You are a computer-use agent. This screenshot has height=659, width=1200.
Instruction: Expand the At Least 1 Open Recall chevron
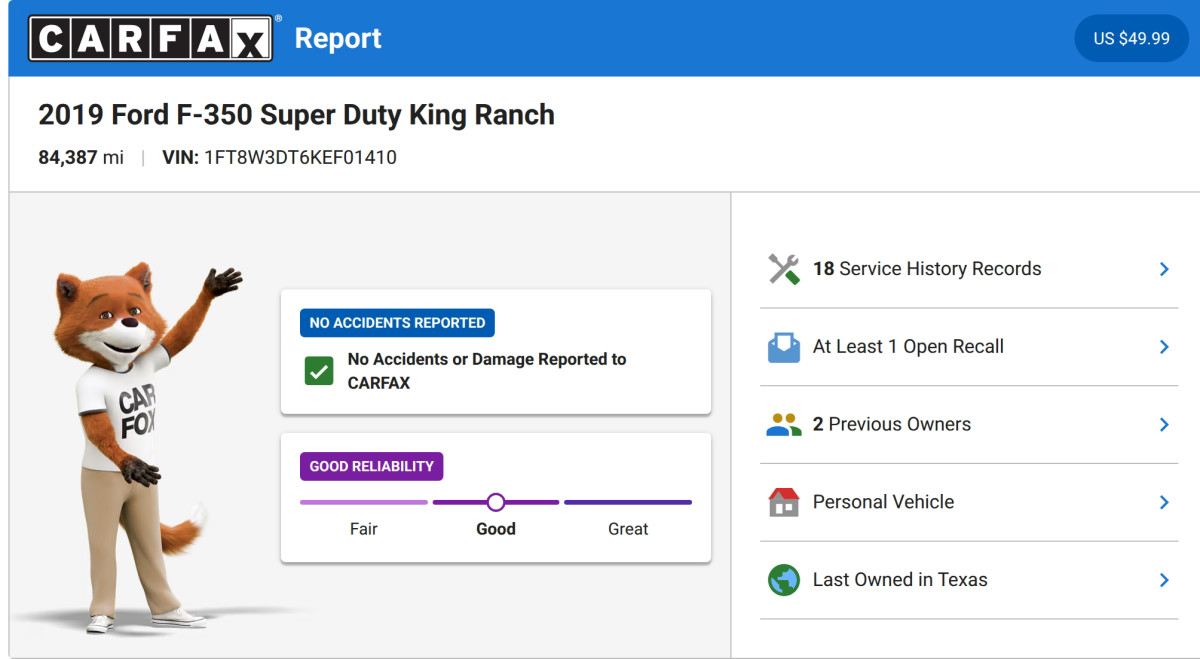point(1164,347)
